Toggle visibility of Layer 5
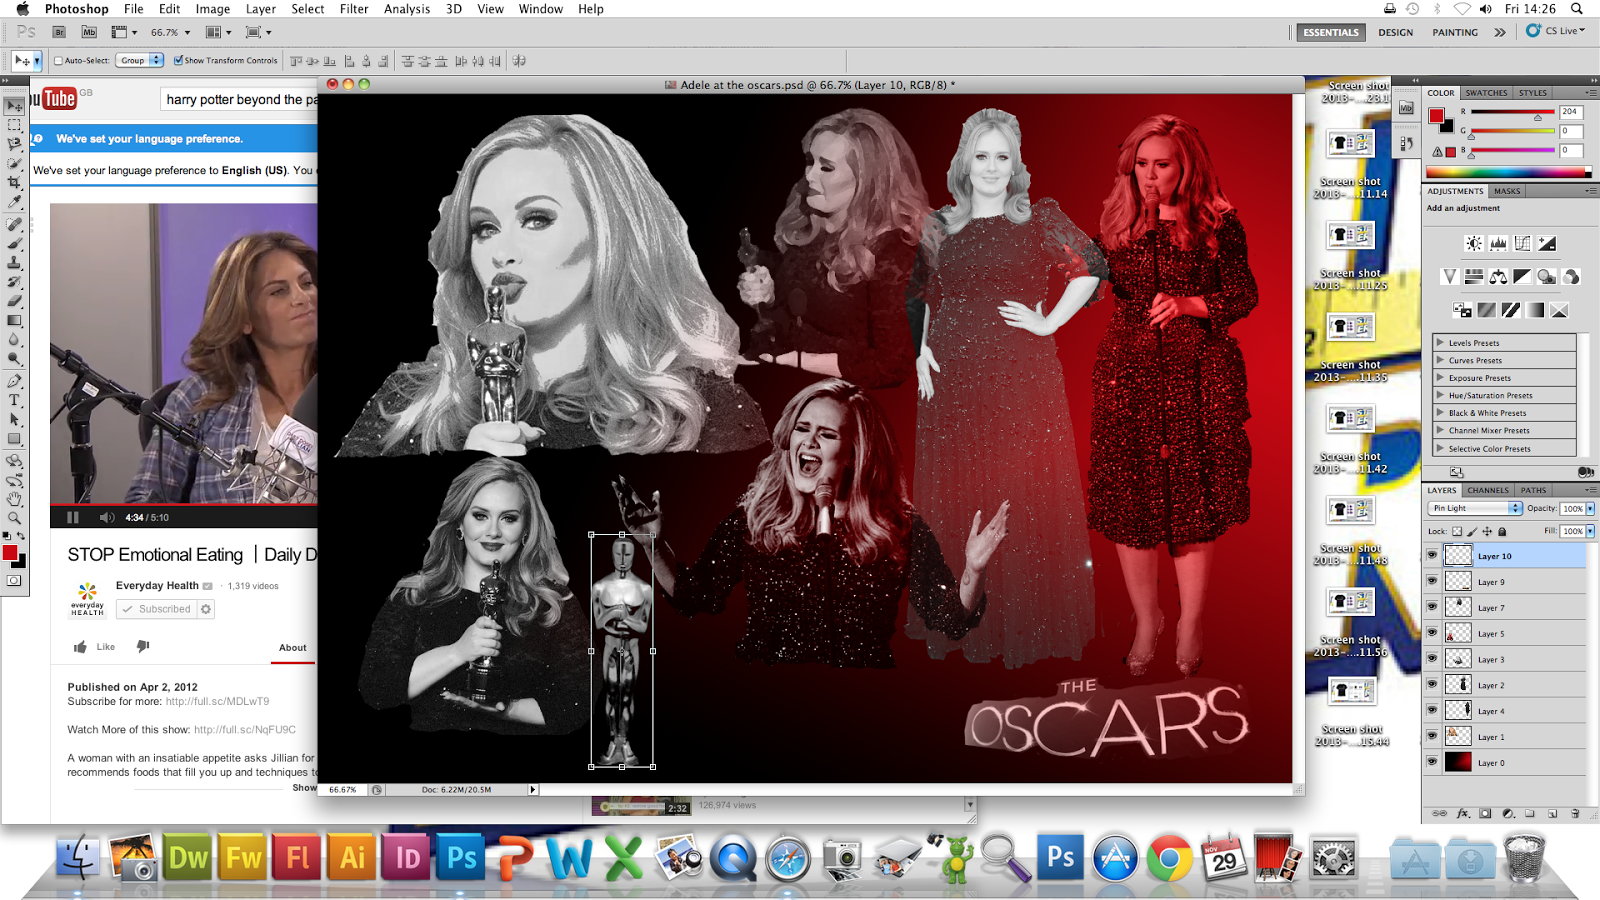Image resolution: width=1600 pixels, height=900 pixels. pos(1432,633)
